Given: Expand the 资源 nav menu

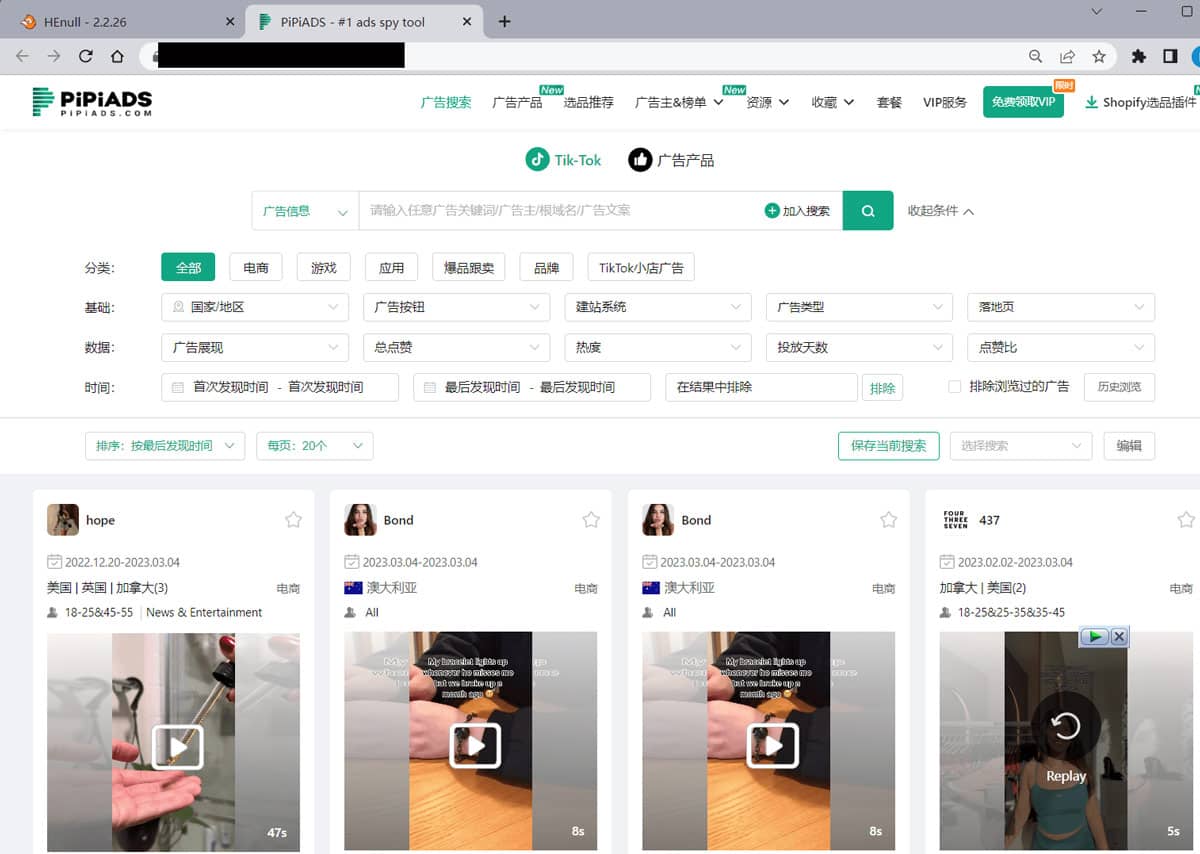Looking at the screenshot, I should [768, 102].
